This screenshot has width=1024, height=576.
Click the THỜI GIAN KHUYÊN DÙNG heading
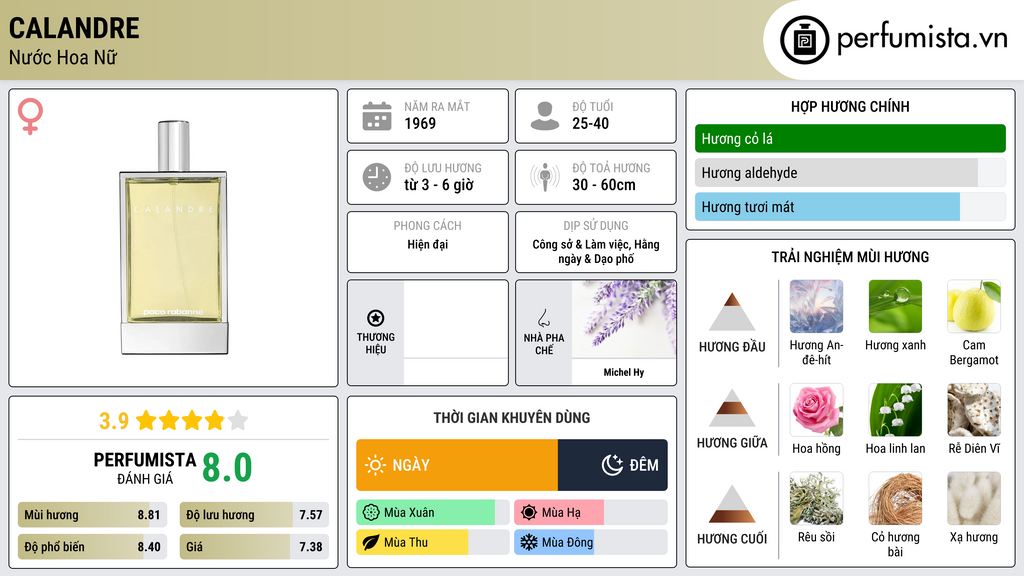(512, 417)
